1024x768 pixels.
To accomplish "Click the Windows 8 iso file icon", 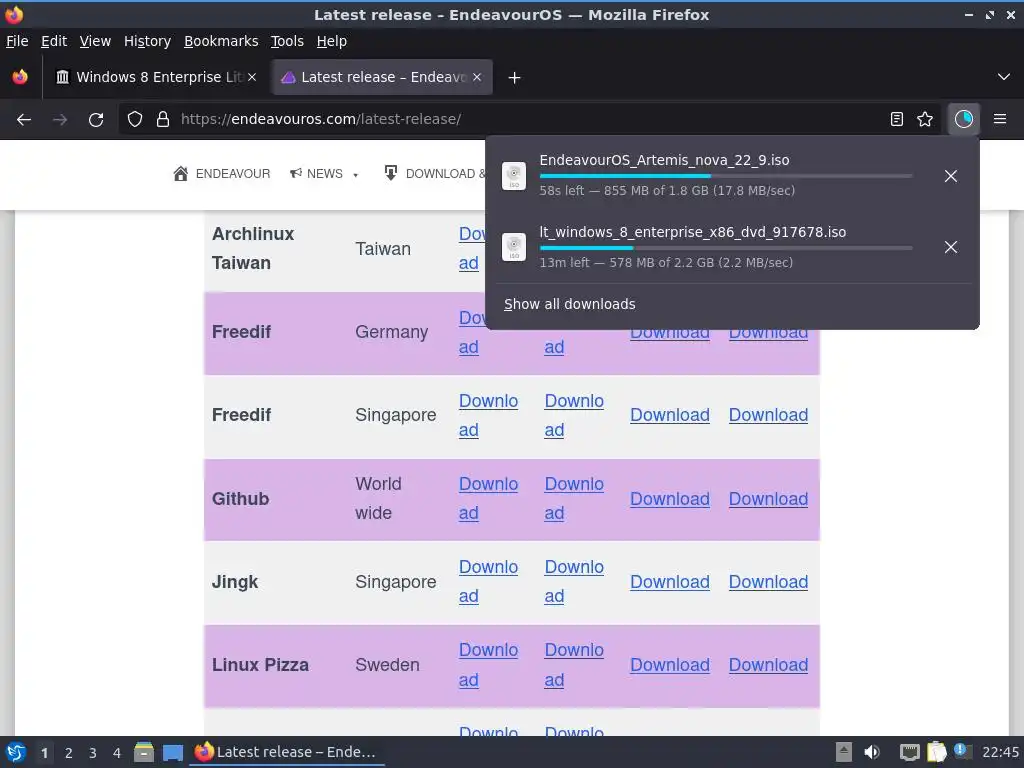I will point(514,247).
